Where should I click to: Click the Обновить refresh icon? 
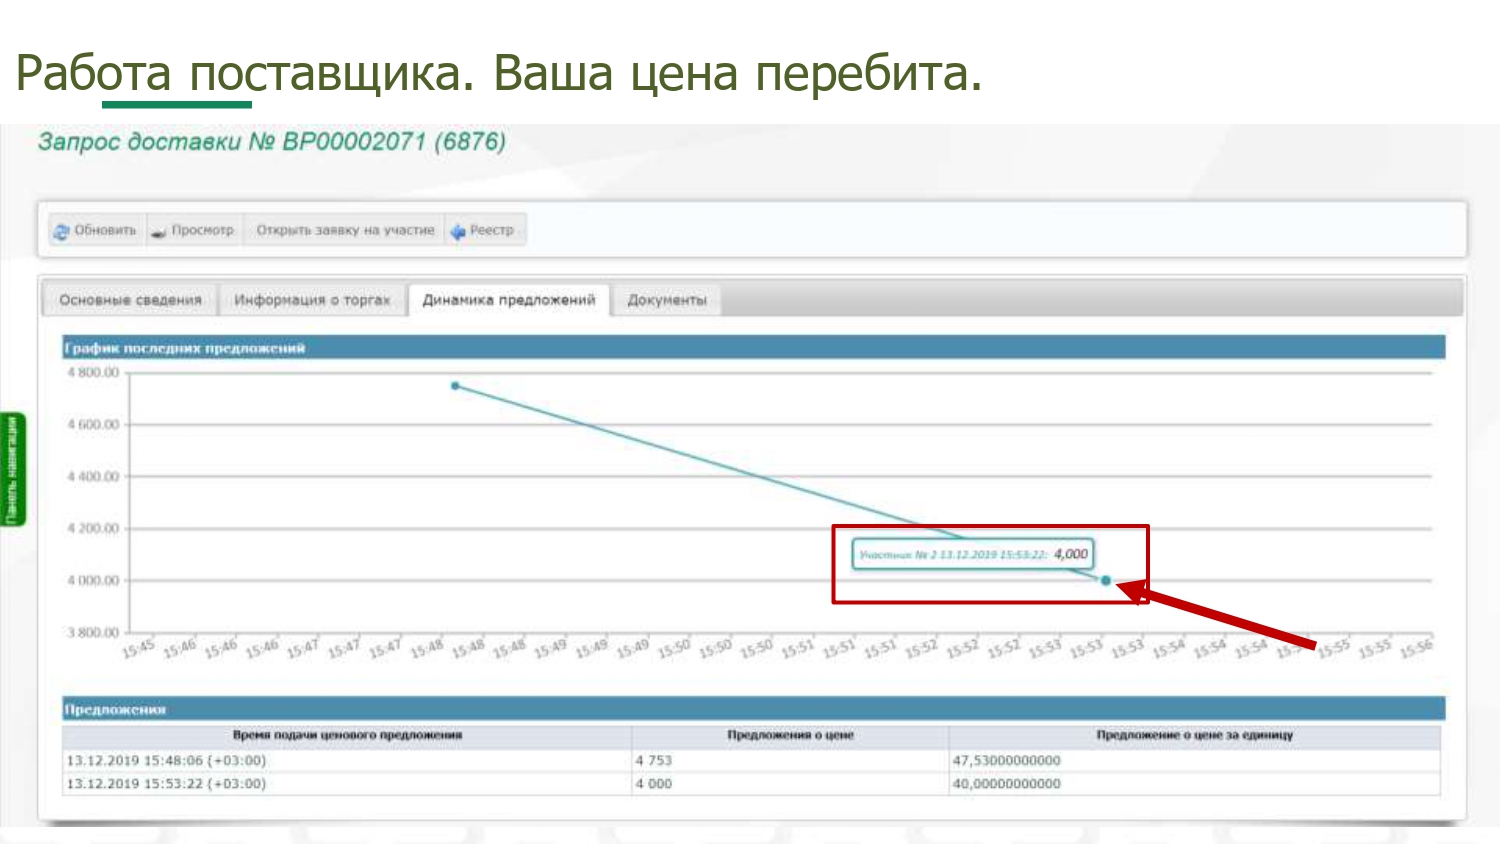pos(62,231)
